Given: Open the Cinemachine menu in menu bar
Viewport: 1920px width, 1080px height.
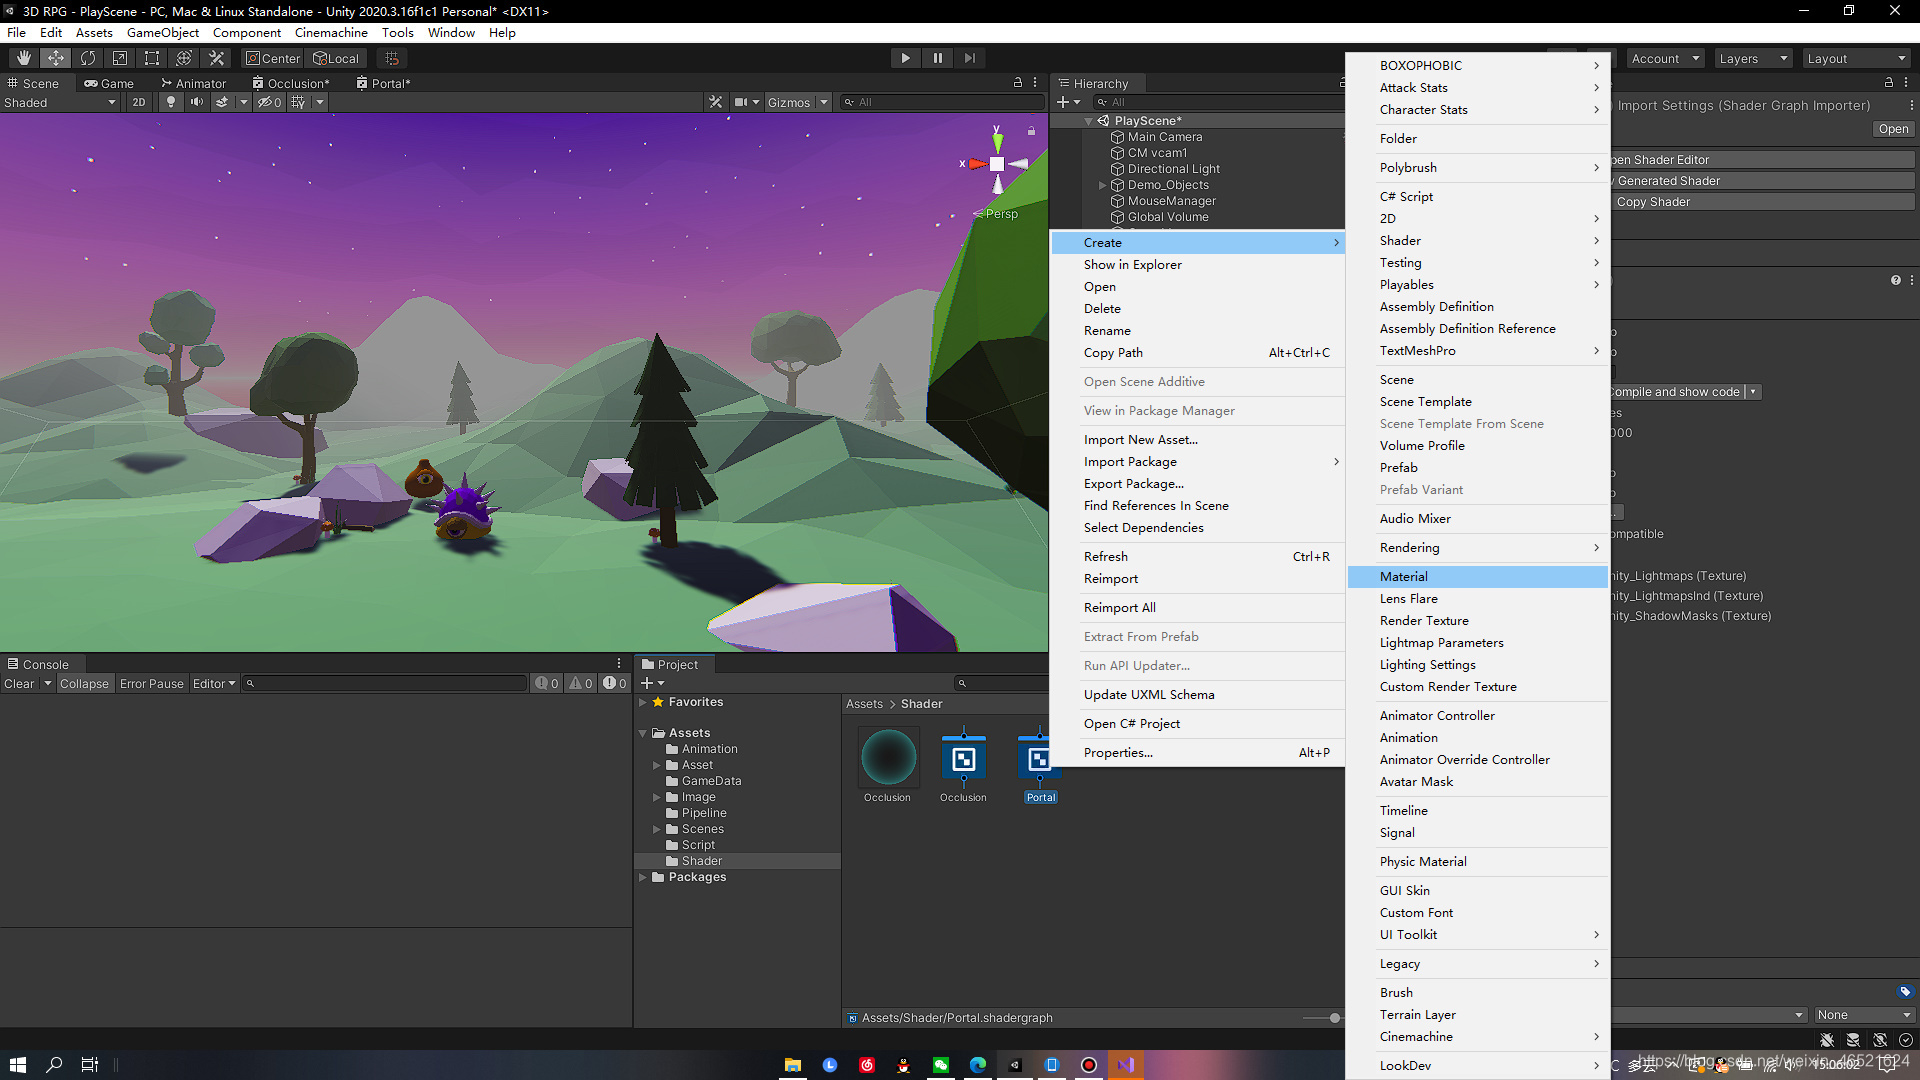Looking at the screenshot, I should (331, 33).
